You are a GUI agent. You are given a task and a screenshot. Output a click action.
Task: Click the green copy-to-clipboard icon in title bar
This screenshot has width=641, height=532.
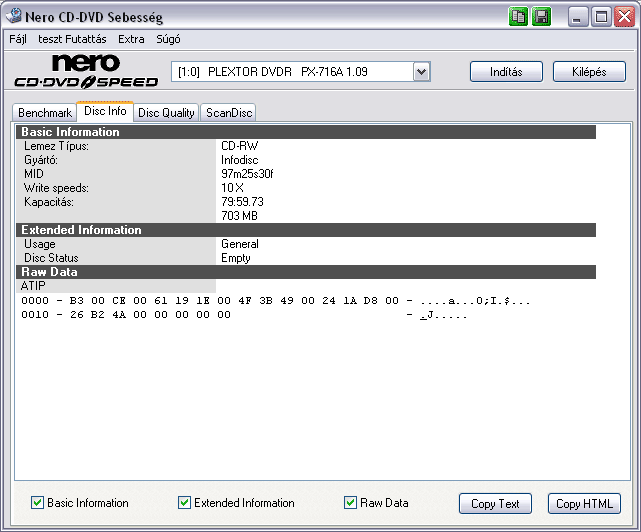(518, 17)
